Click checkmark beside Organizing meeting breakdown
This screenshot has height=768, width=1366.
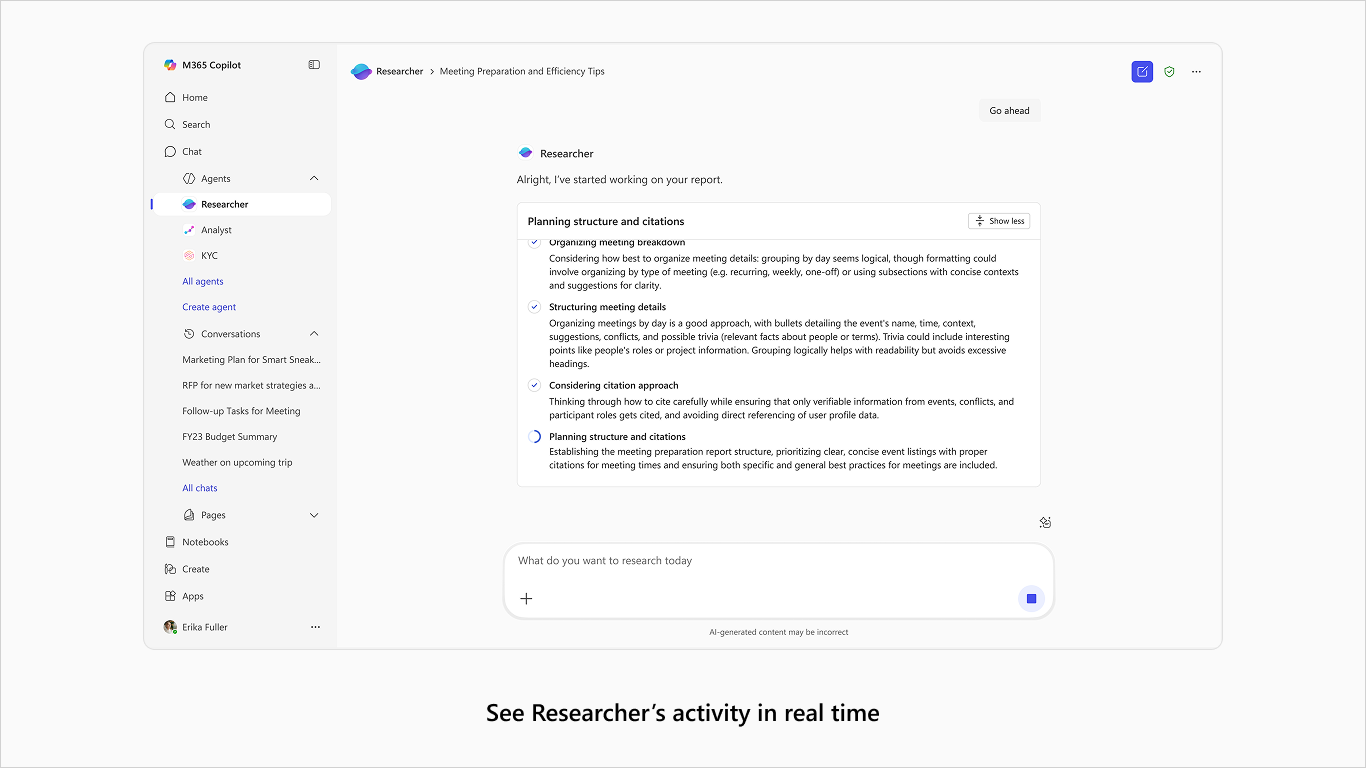pos(535,243)
